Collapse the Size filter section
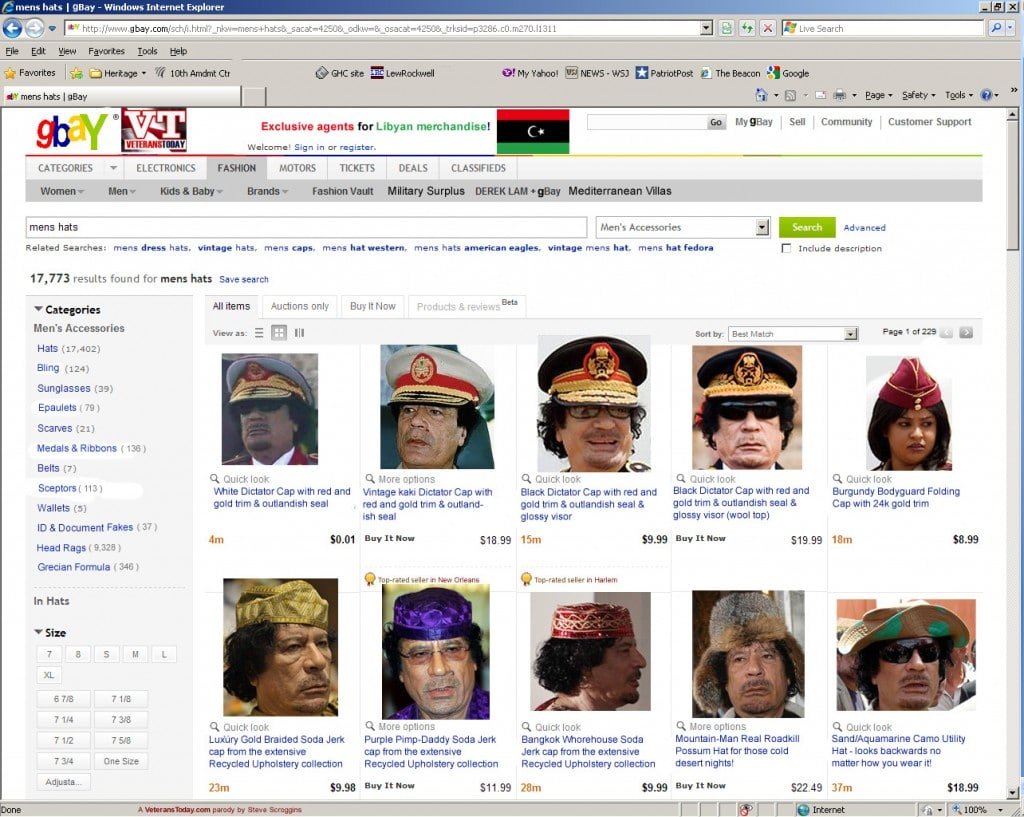Screen dimensions: 1024x817 click(x=39, y=632)
